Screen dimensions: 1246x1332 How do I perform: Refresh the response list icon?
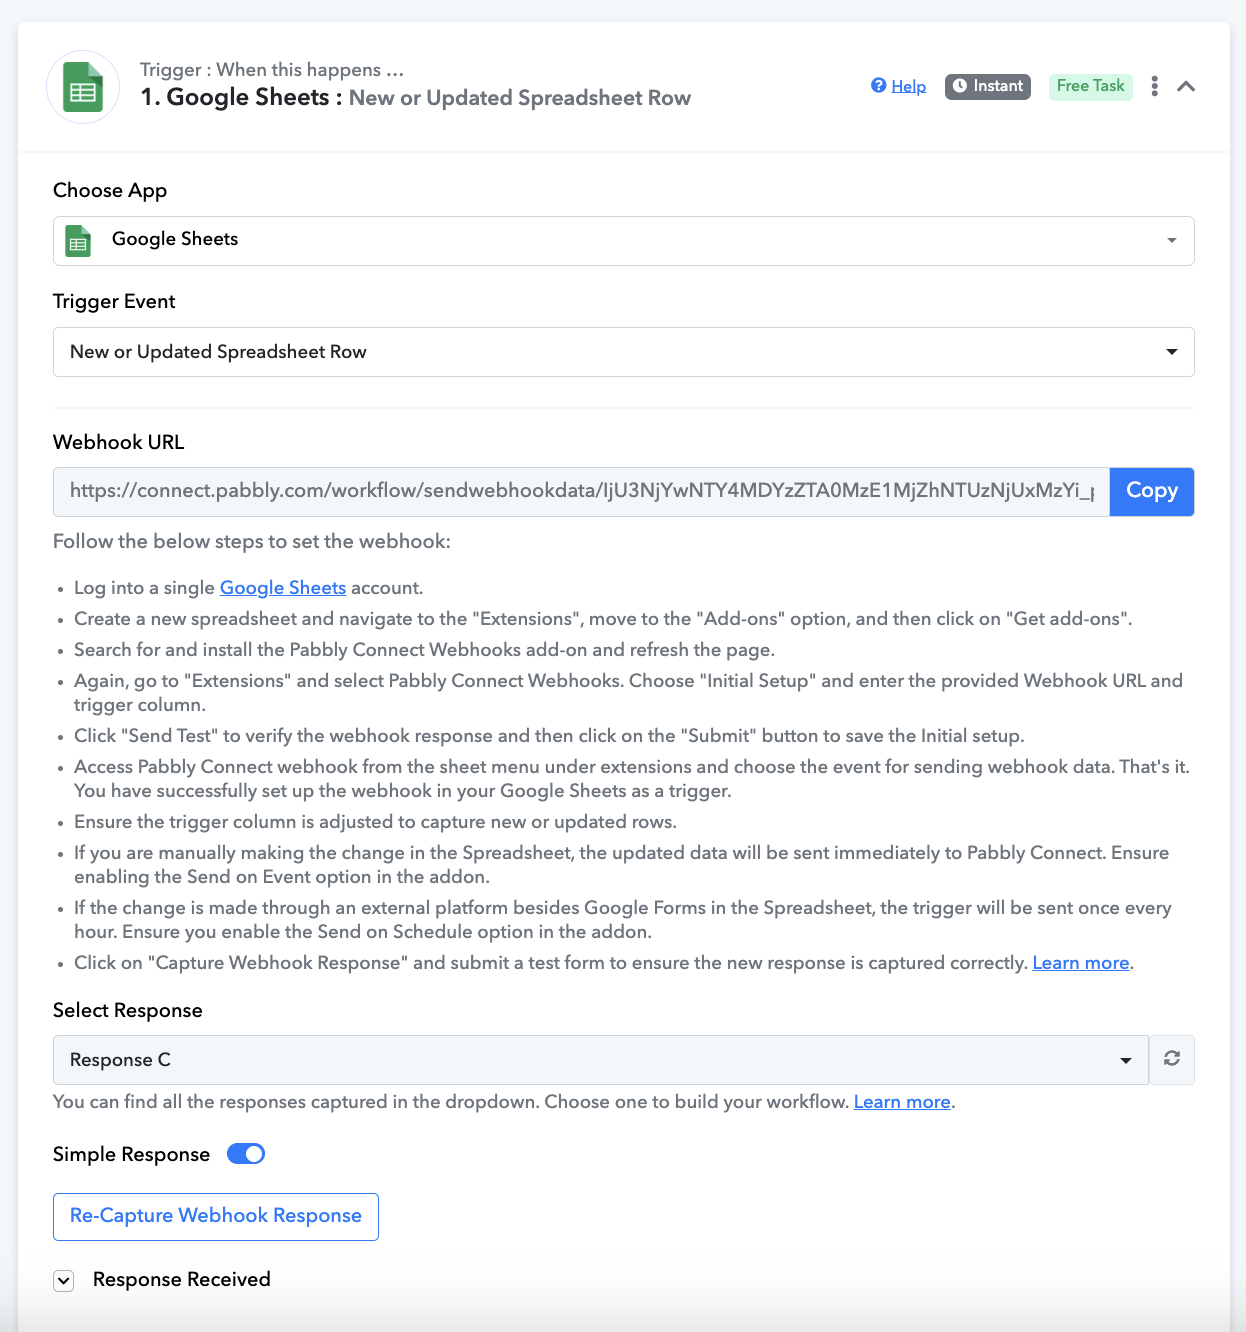tap(1172, 1059)
